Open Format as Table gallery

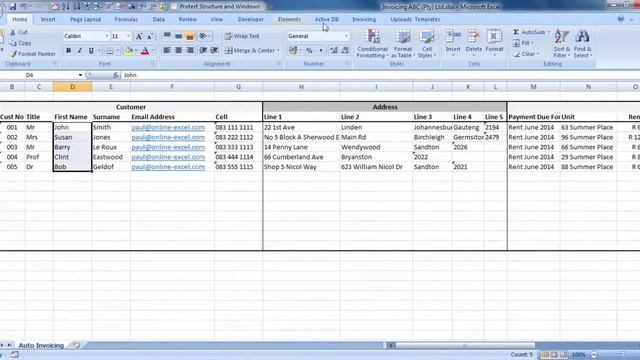[402, 44]
